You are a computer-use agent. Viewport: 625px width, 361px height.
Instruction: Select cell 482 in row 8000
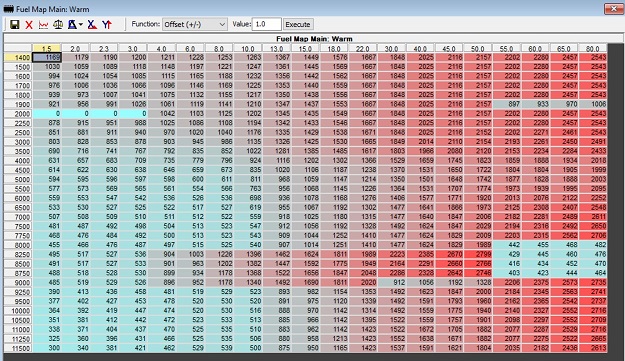point(592,245)
